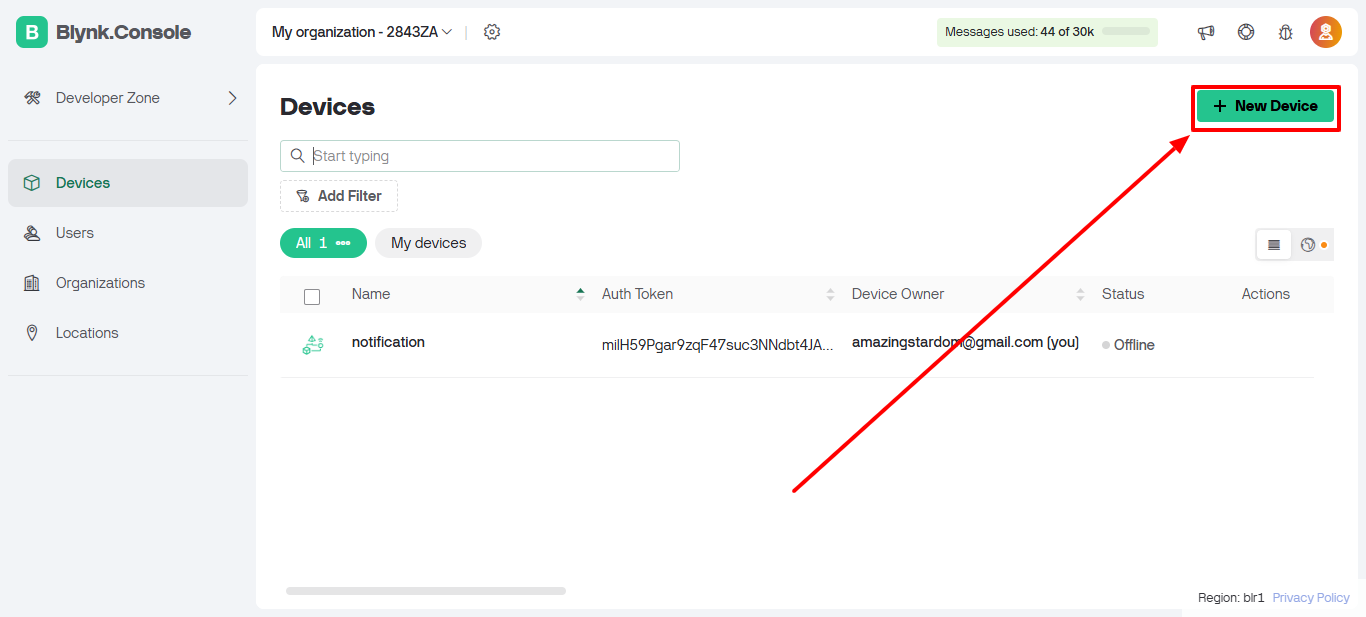Select the All devices tab
This screenshot has height=617, width=1366.
(323, 243)
